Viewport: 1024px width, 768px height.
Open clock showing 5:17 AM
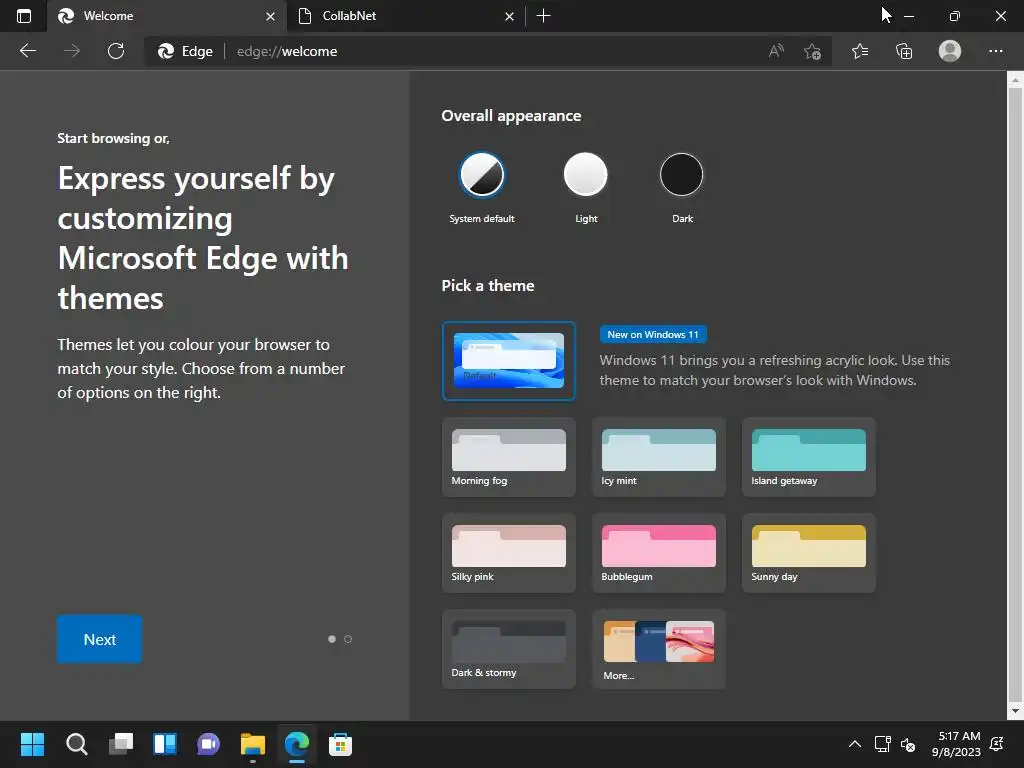click(956, 744)
